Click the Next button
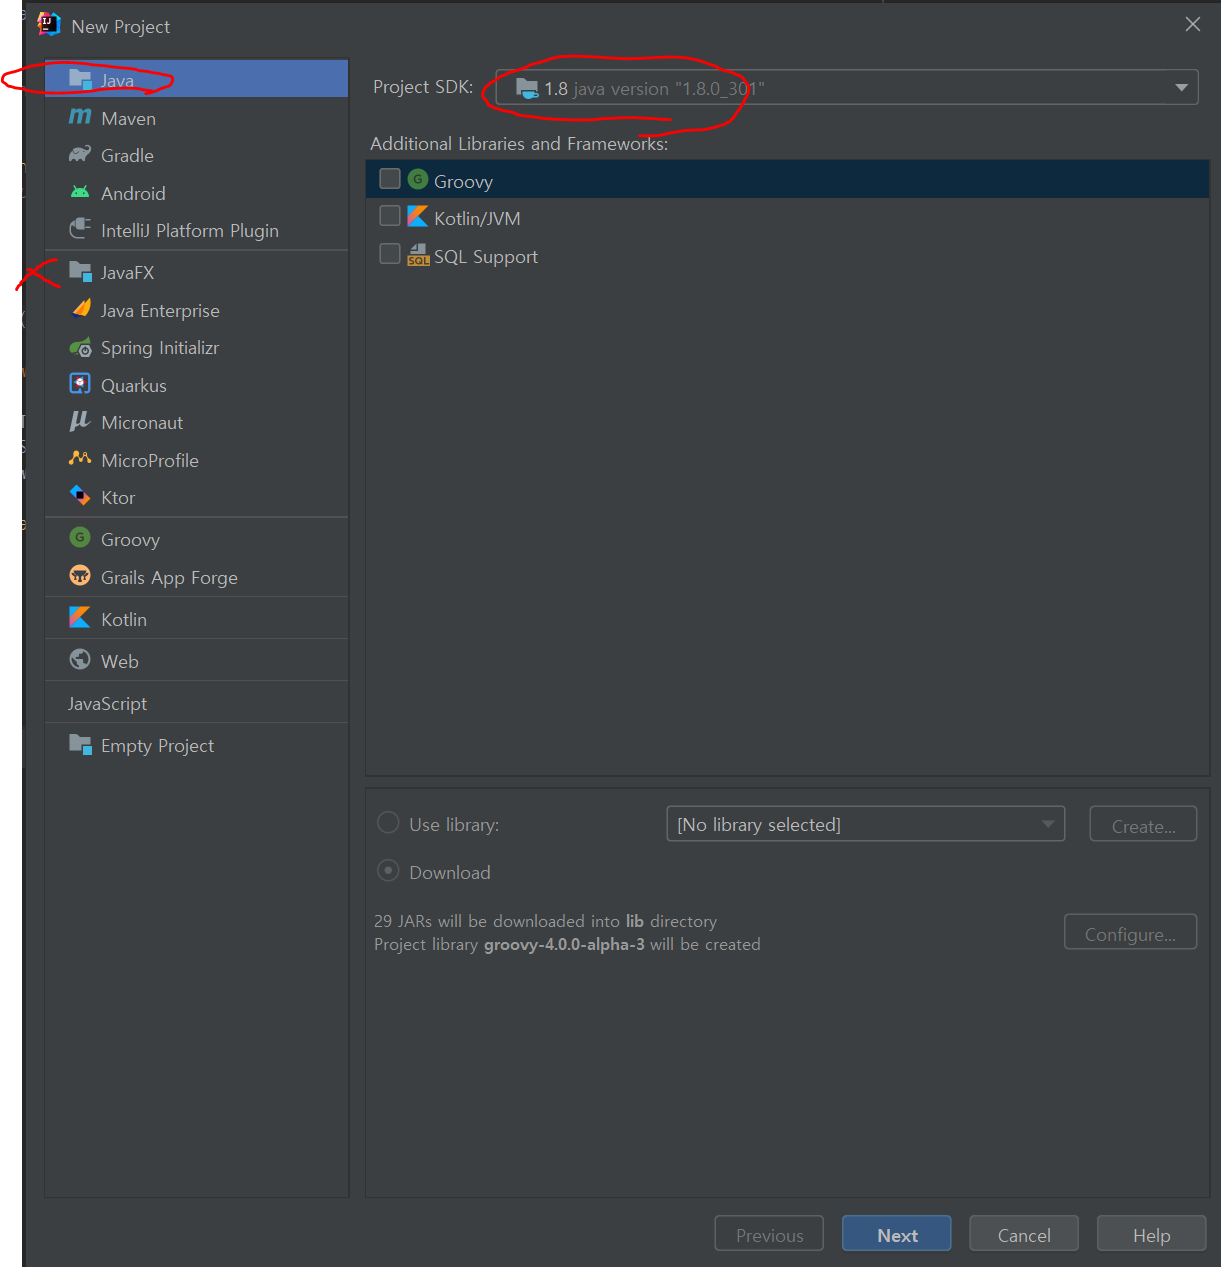 [897, 1235]
